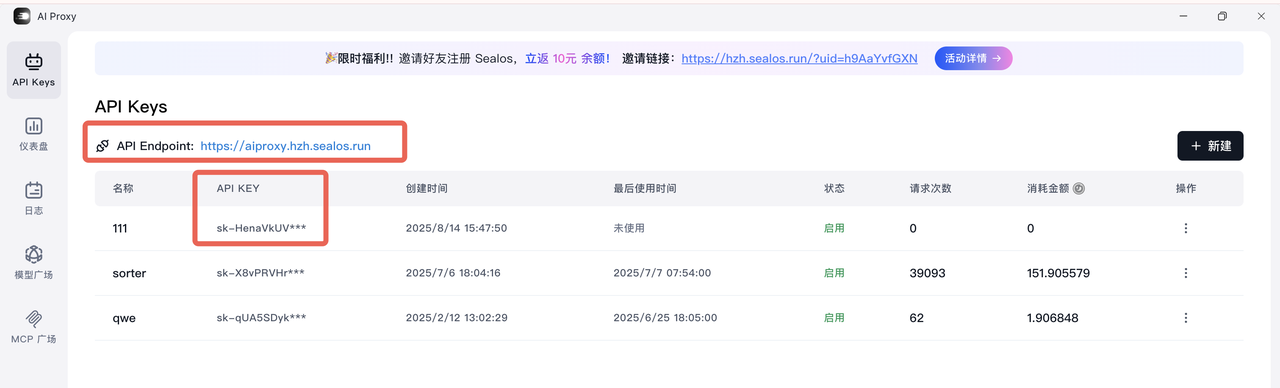Click the 最后使用时间 column header

[x=645, y=188]
